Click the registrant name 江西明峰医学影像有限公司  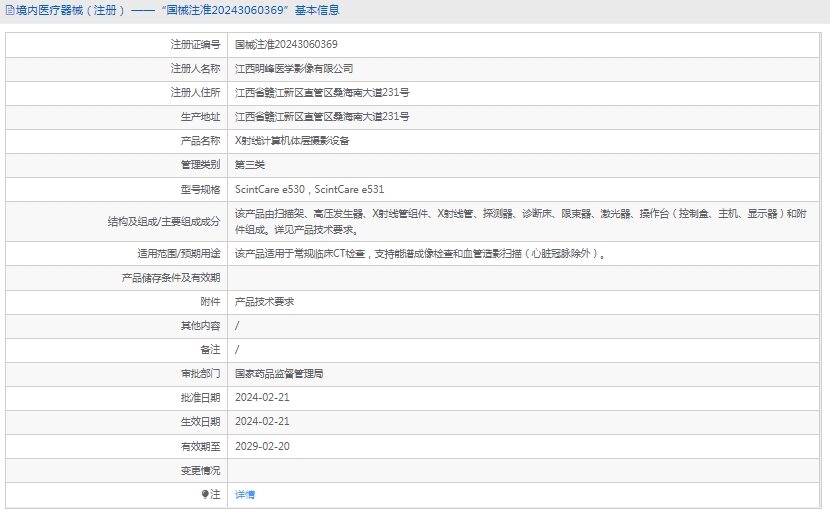pos(294,69)
